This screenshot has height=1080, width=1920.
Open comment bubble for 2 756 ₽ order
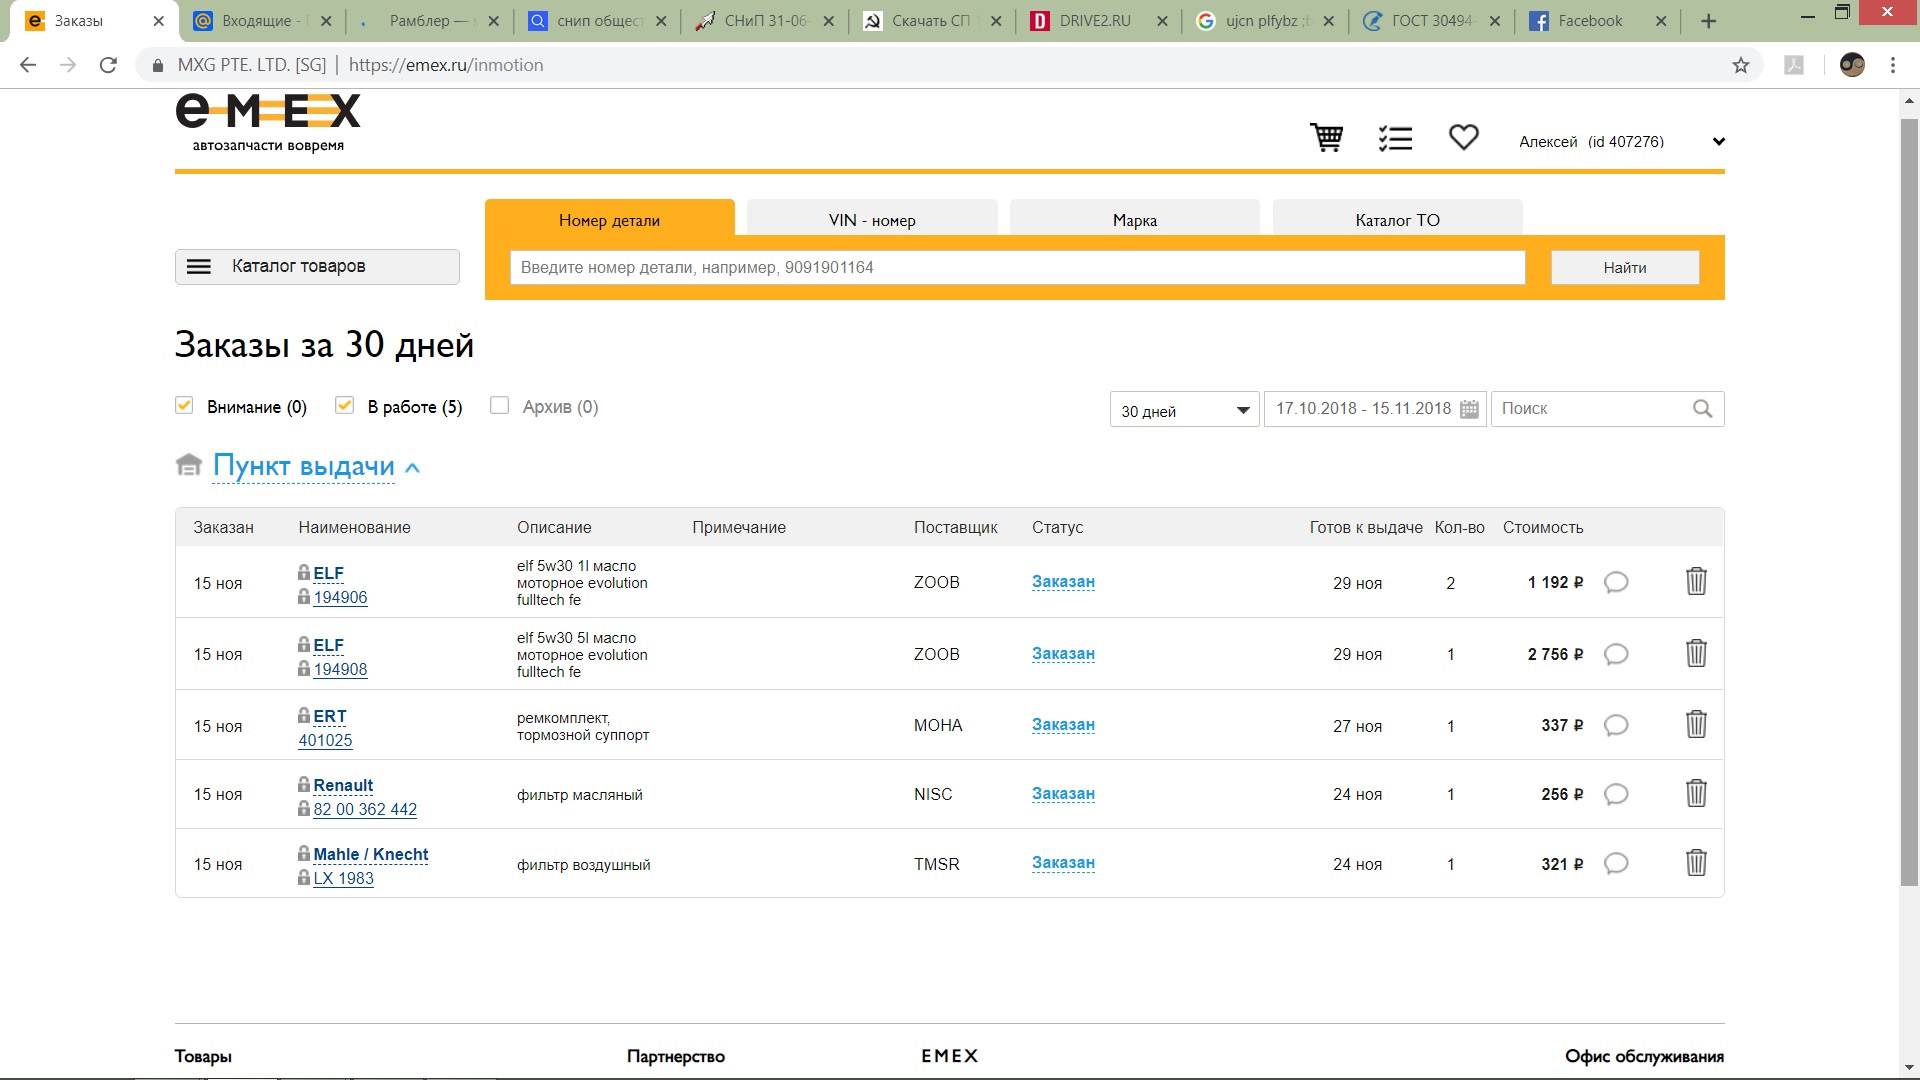pos(1616,654)
